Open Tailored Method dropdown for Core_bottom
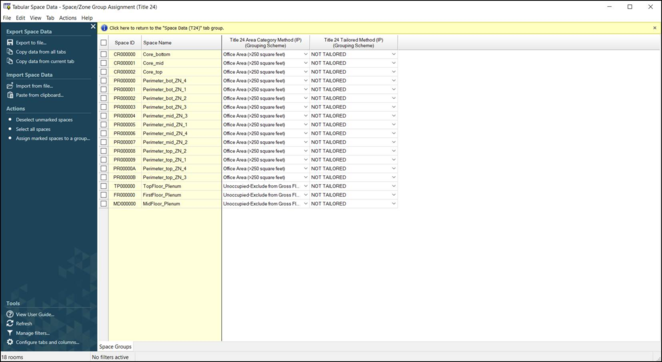 [x=393, y=54]
